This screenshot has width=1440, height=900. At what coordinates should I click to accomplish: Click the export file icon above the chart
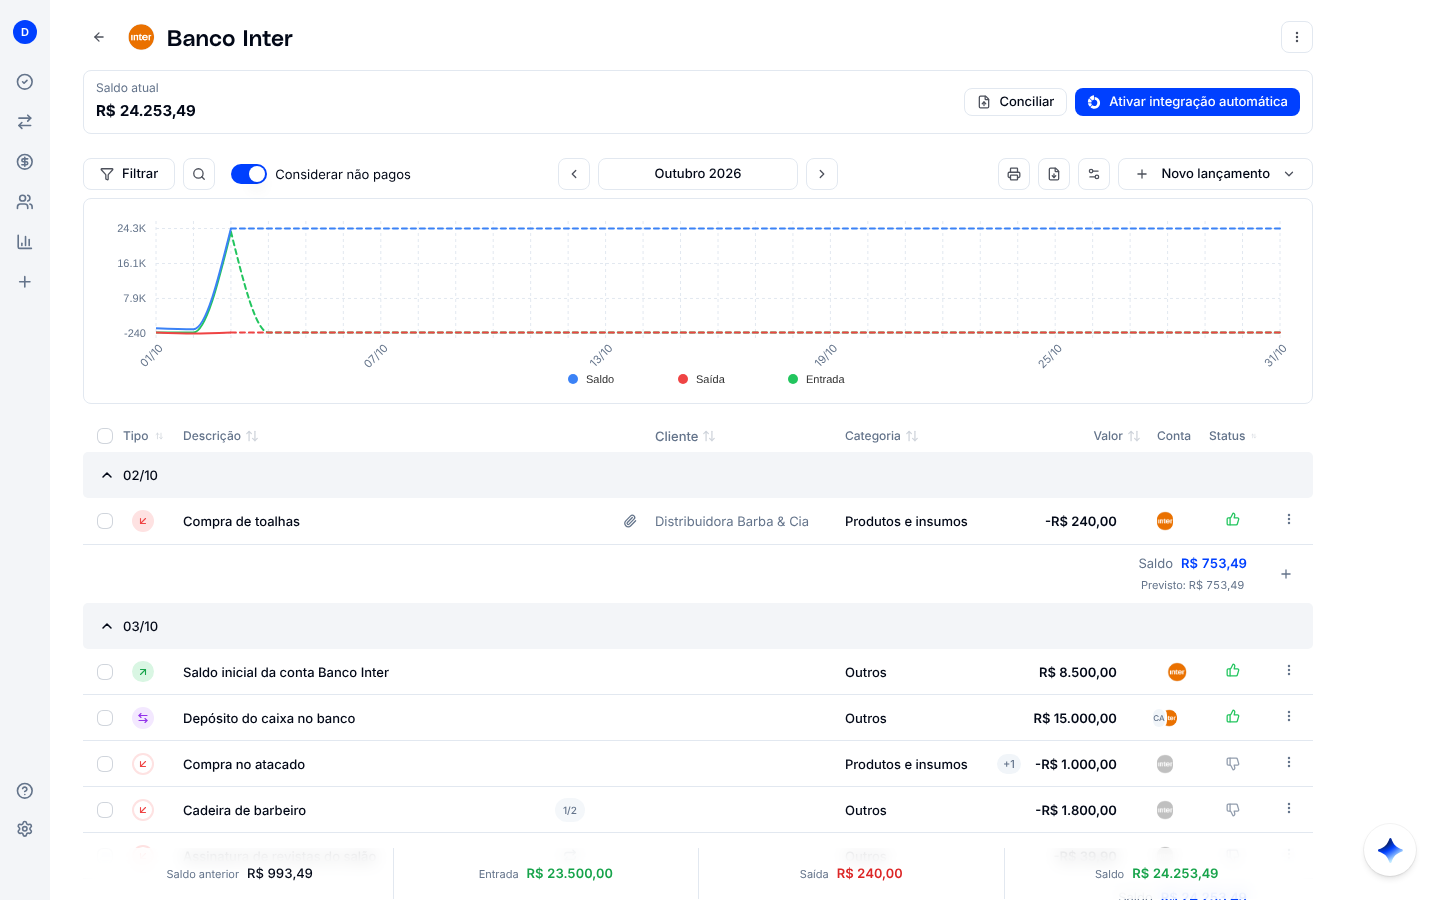pos(1054,174)
